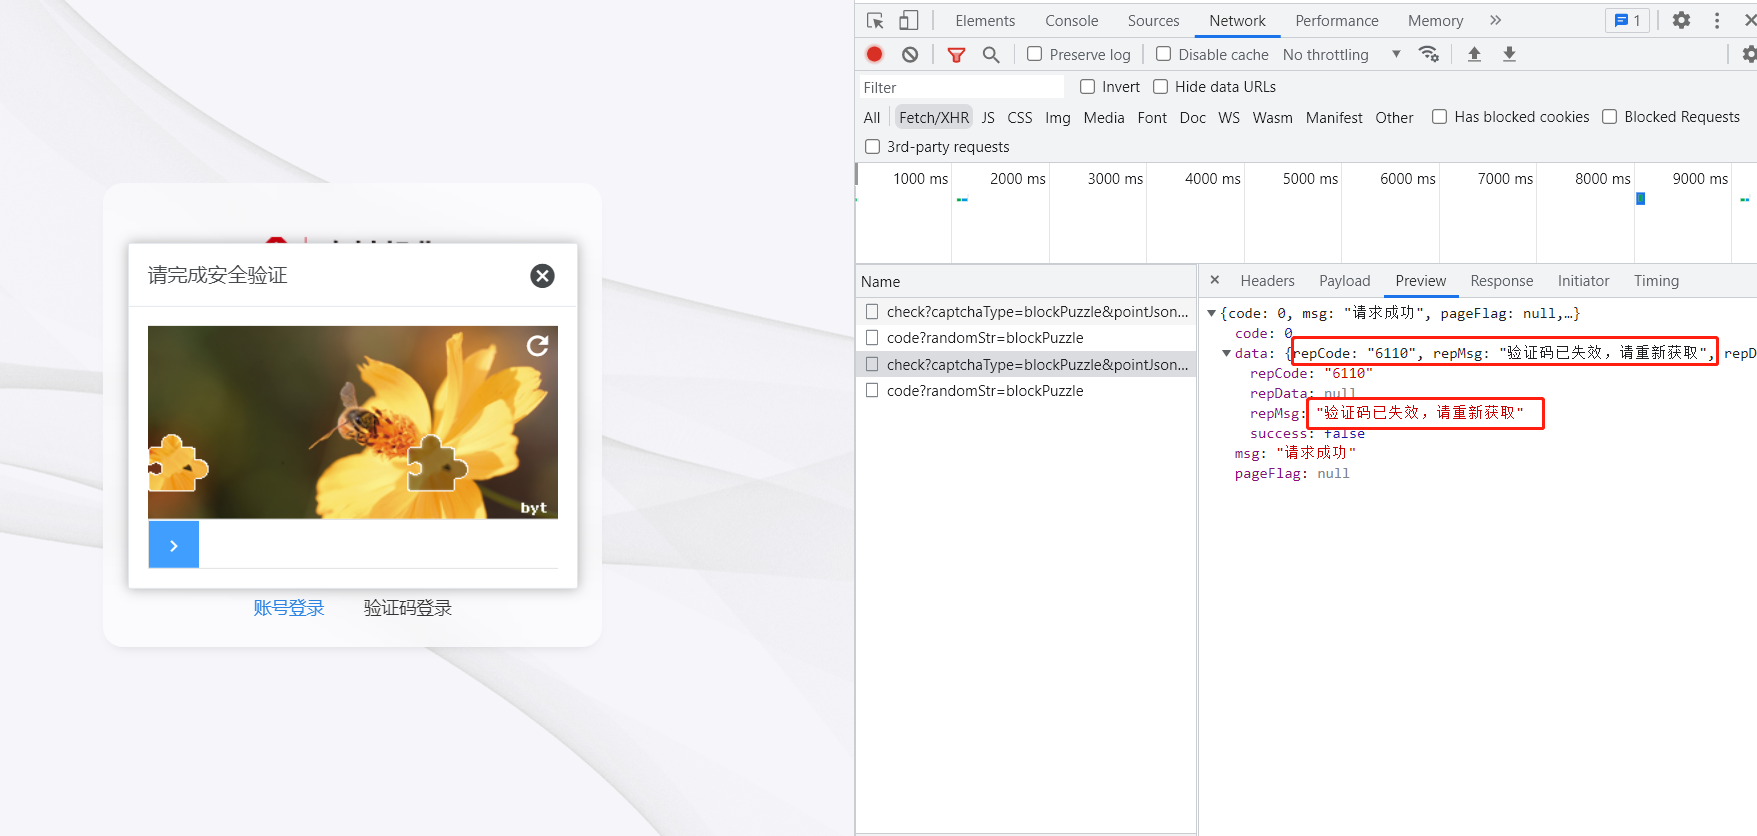Export HAR file with download arrow

1509,54
